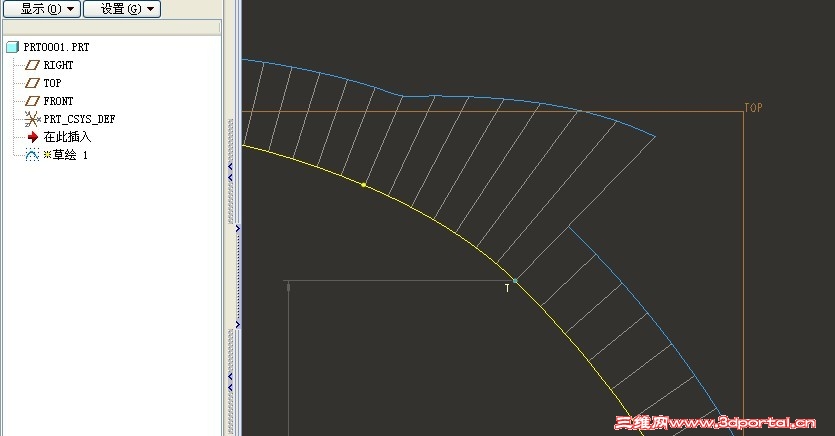This screenshot has height=436, width=835.
Task: Select PRT0001.PRT root node
Action: [56, 47]
